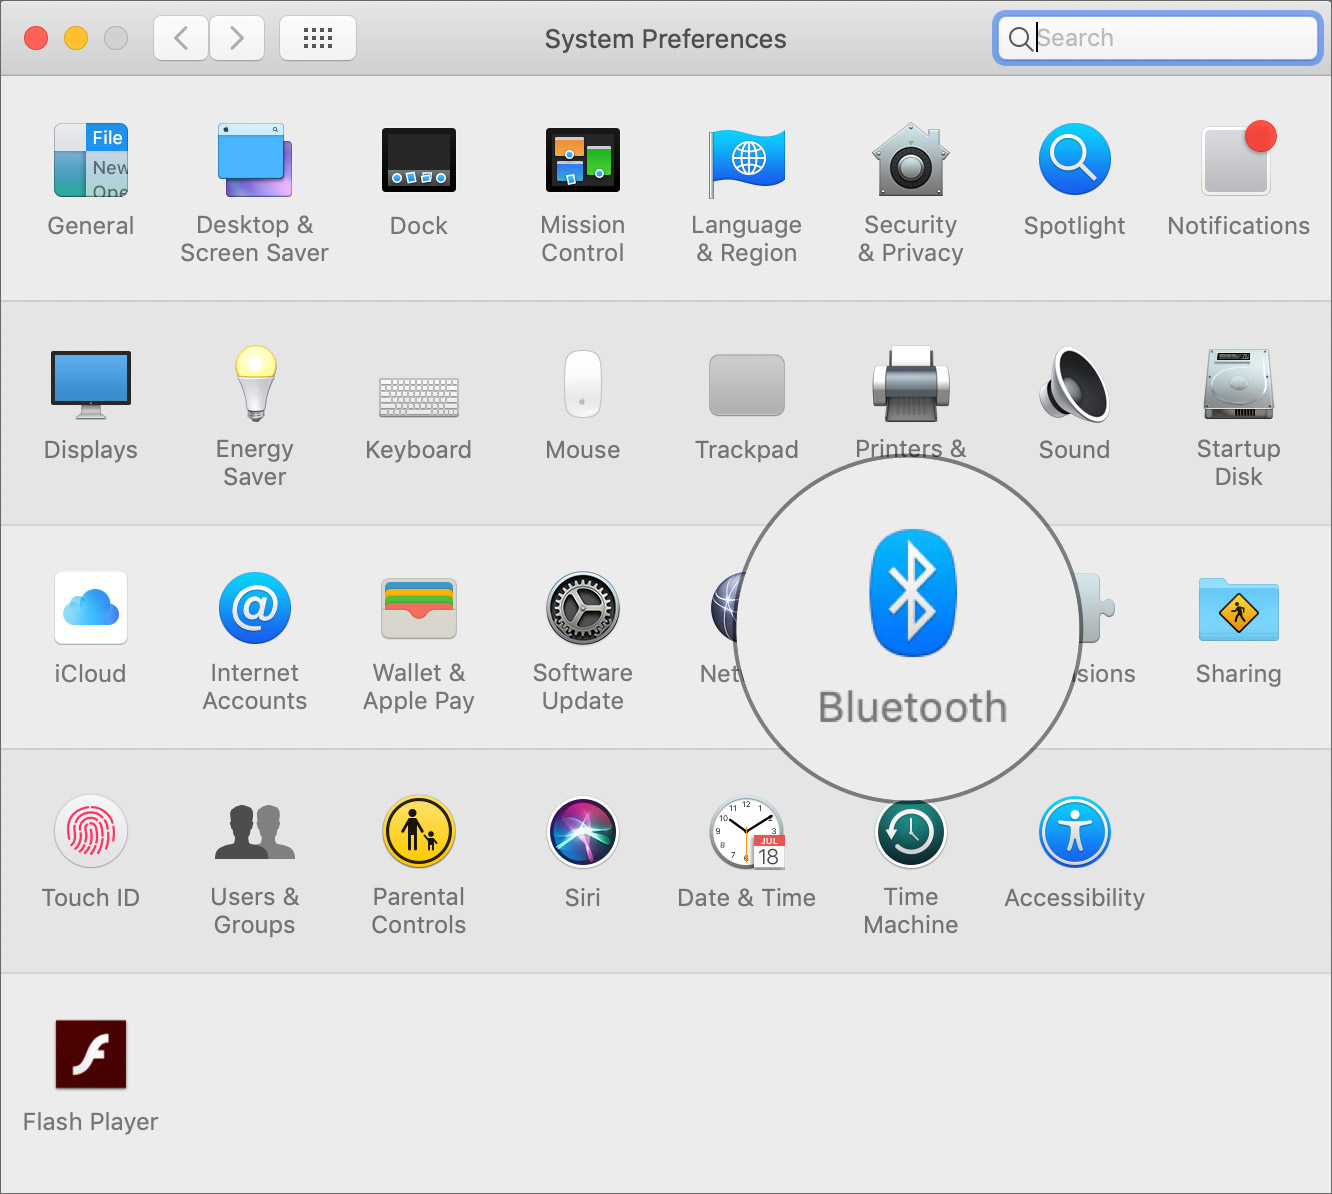This screenshot has height=1194, width=1332.
Task: Open Software Update preferences
Action: pyautogui.click(x=582, y=609)
